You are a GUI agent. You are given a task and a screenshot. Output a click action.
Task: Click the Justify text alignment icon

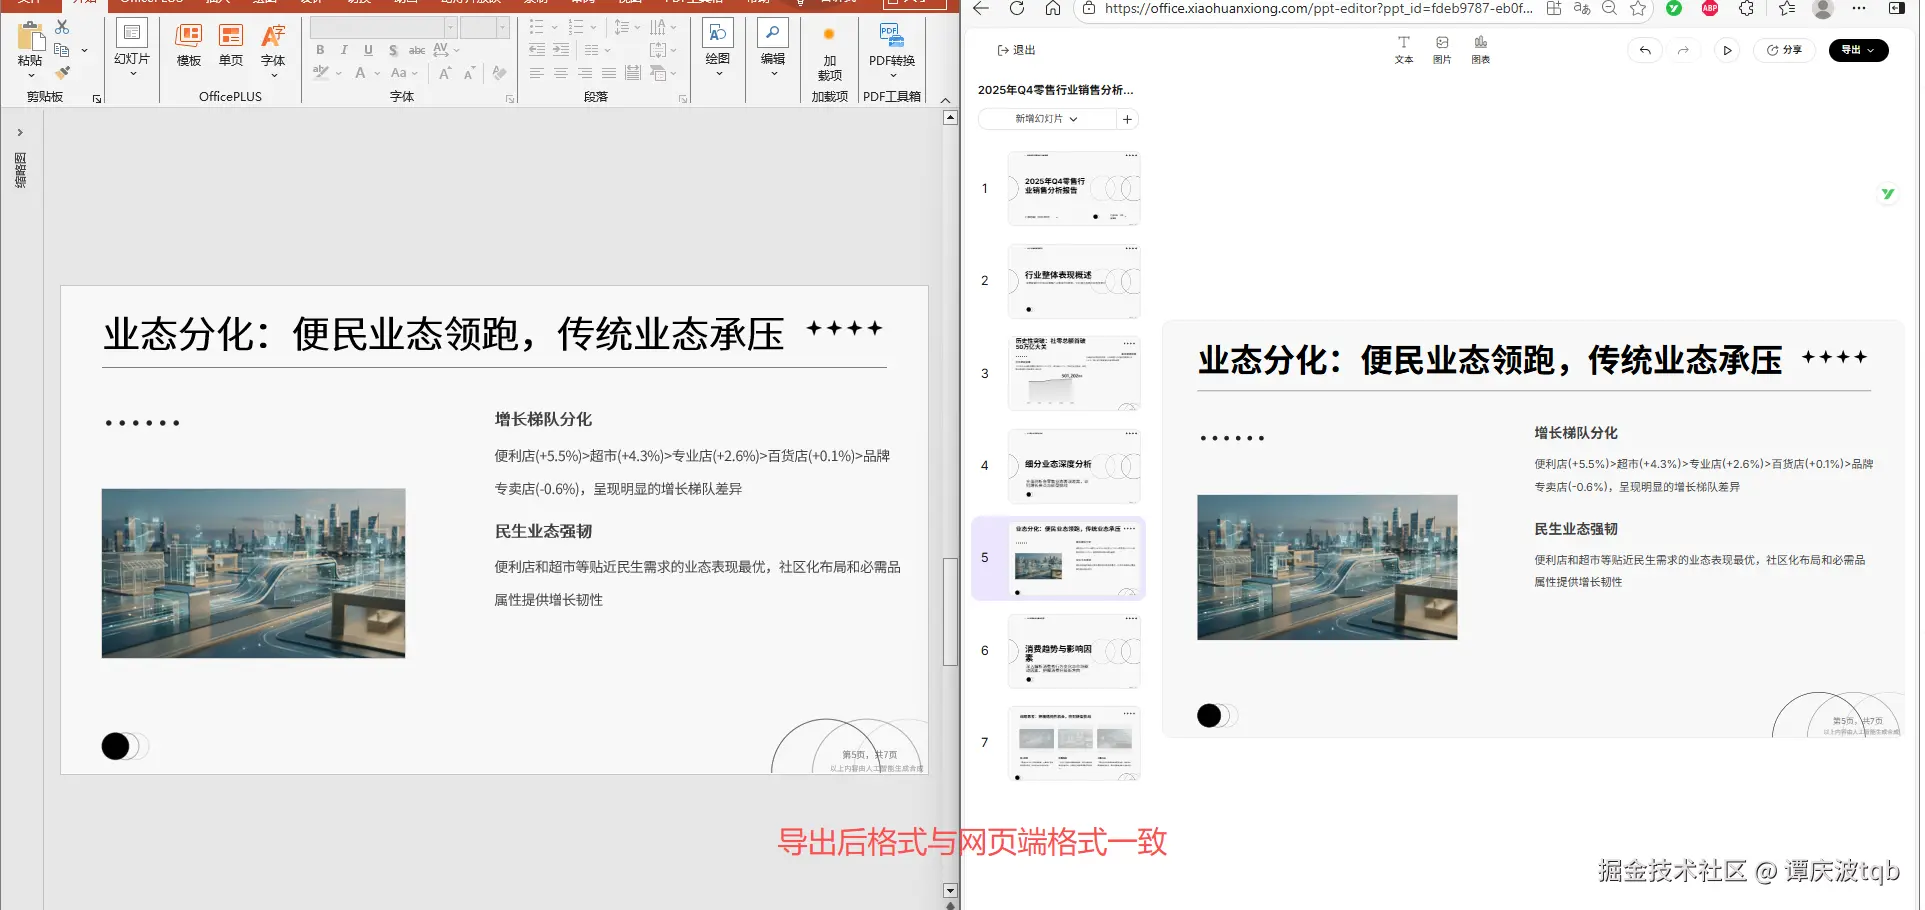point(609,73)
